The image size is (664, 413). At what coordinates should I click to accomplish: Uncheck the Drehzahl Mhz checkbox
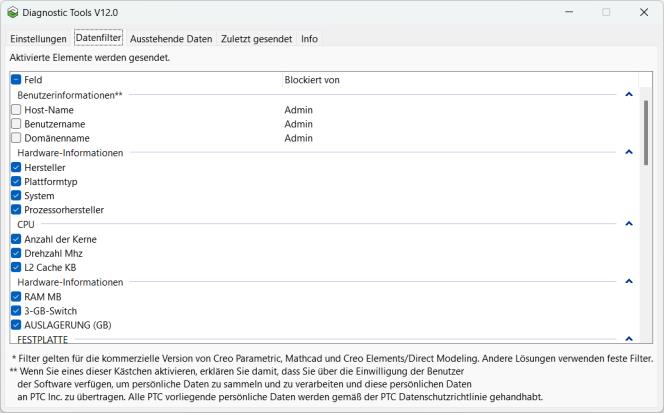[16, 253]
